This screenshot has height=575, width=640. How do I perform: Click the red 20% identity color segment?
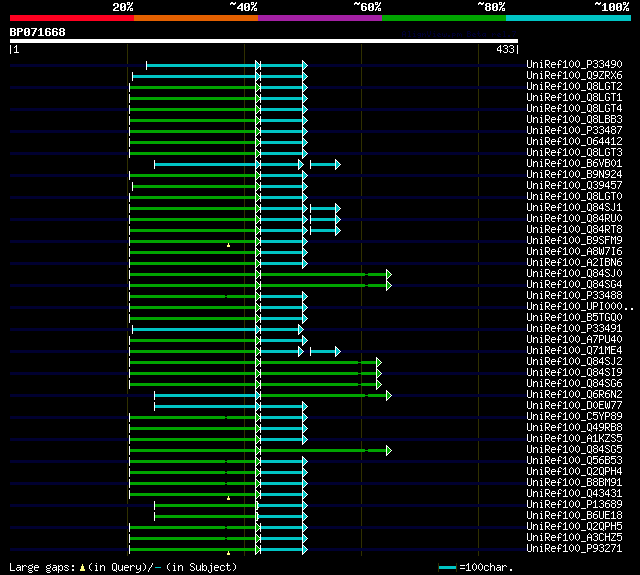click(x=72, y=18)
